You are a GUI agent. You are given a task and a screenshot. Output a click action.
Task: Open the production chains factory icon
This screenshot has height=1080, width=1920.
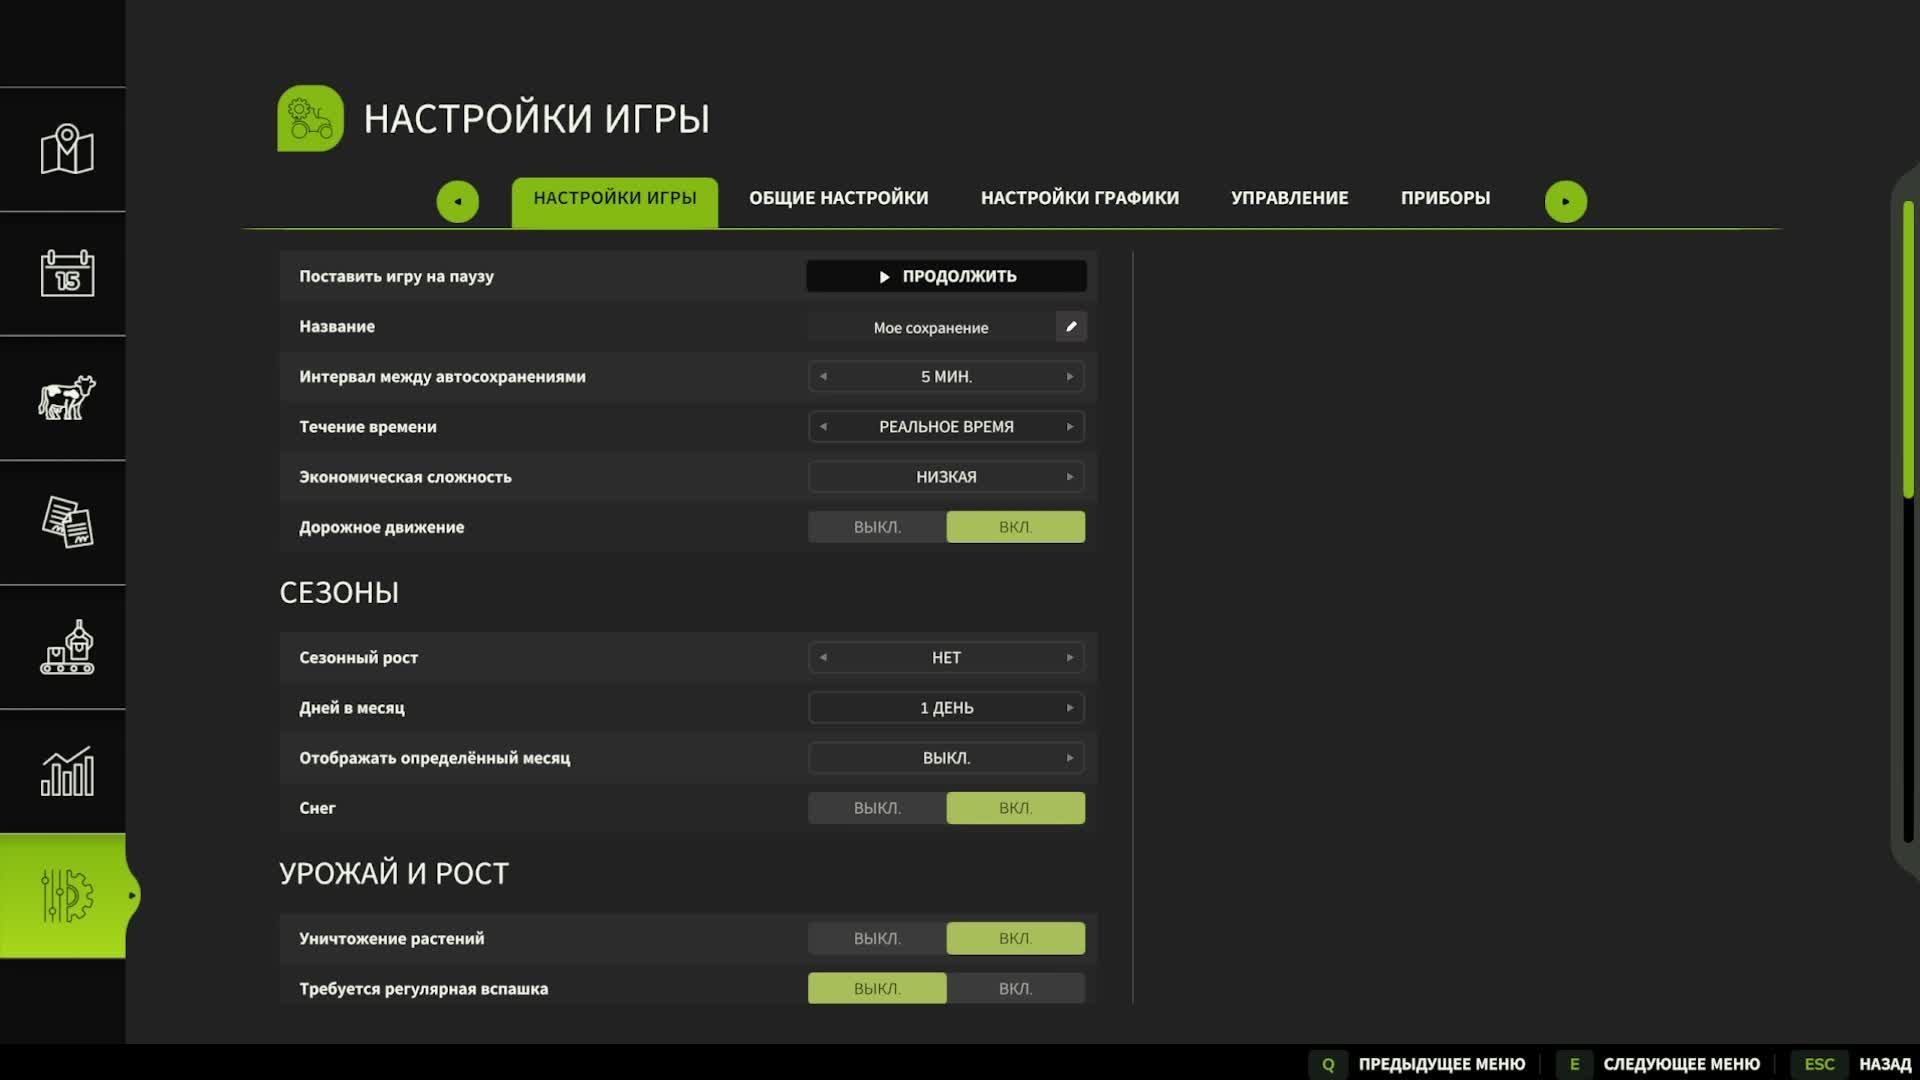tap(66, 647)
